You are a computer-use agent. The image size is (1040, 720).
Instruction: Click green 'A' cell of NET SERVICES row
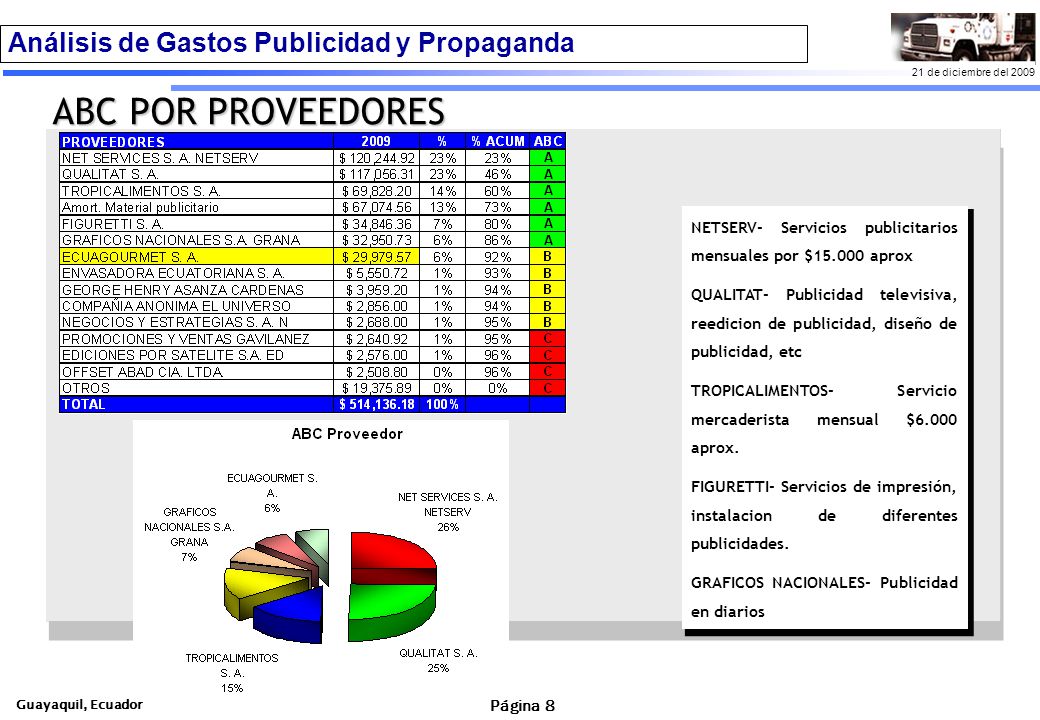[x=548, y=158]
